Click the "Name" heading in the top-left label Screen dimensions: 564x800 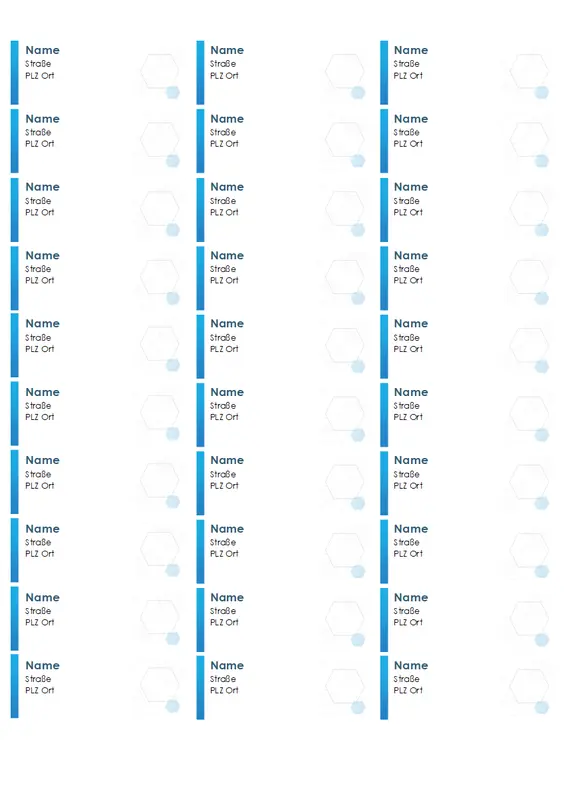pos(42,50)
